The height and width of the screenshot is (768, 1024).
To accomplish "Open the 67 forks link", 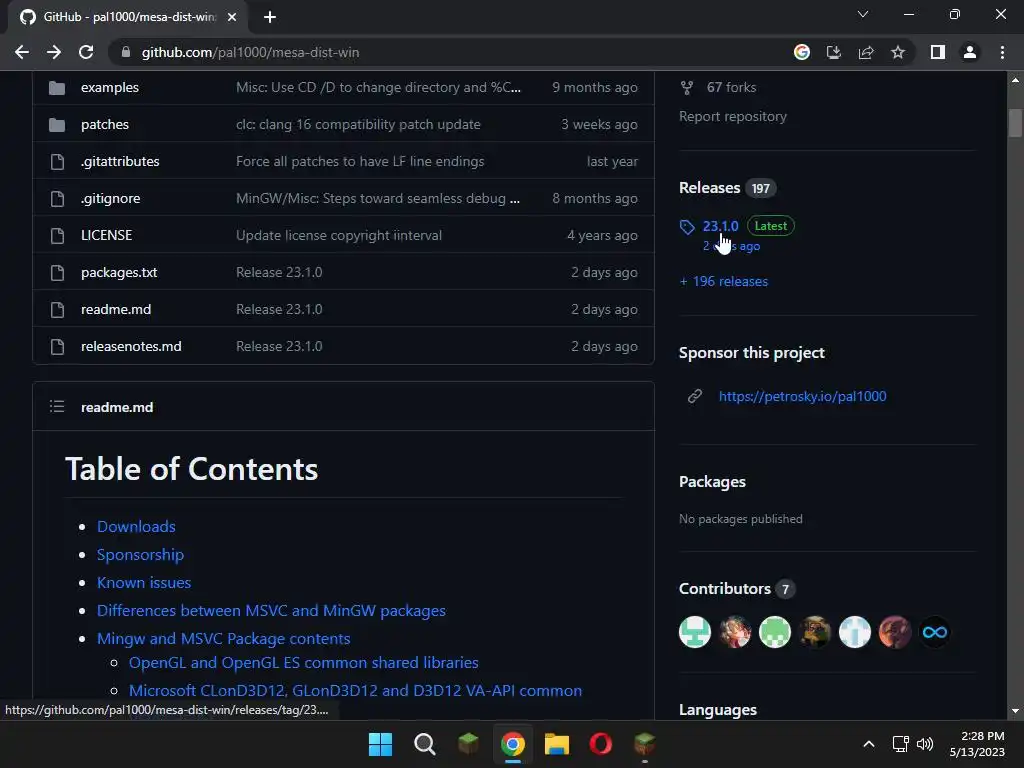I will point(731,87).
